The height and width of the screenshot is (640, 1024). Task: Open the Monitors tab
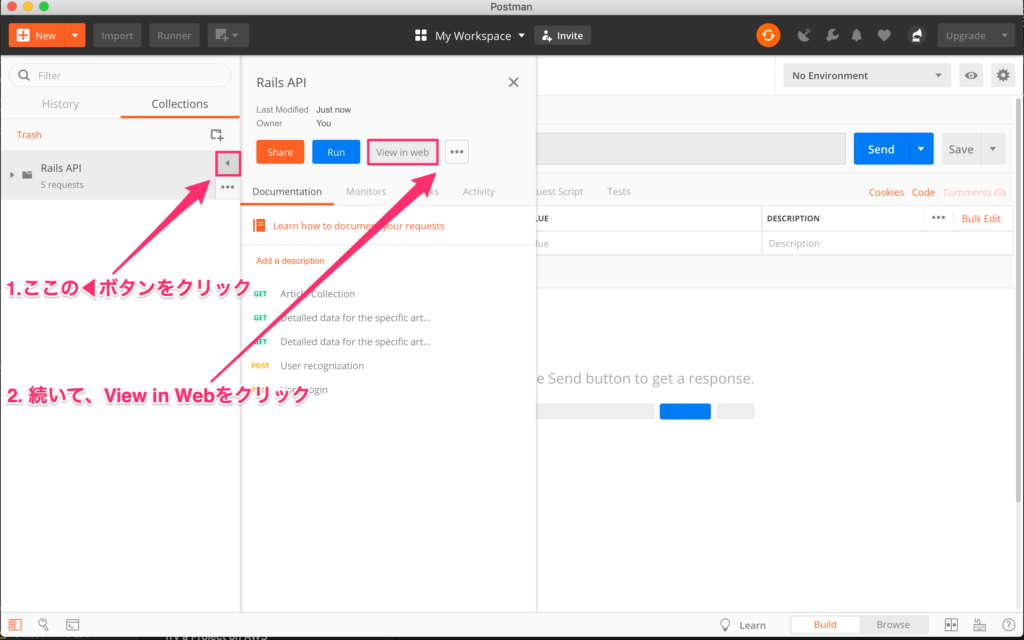coord(366,192)
